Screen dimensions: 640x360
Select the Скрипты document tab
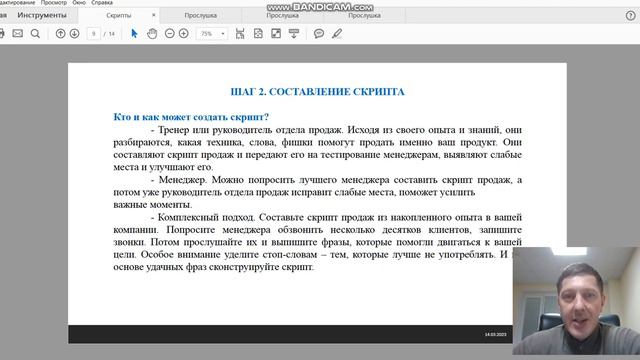119,16
